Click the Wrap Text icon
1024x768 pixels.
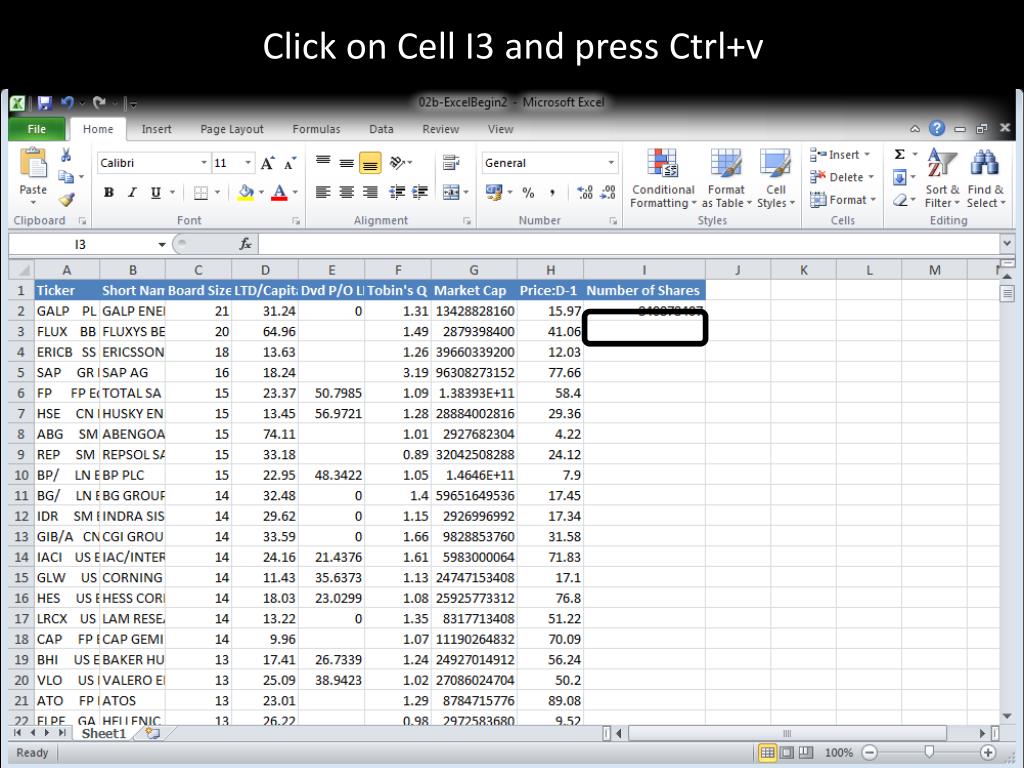451,162
